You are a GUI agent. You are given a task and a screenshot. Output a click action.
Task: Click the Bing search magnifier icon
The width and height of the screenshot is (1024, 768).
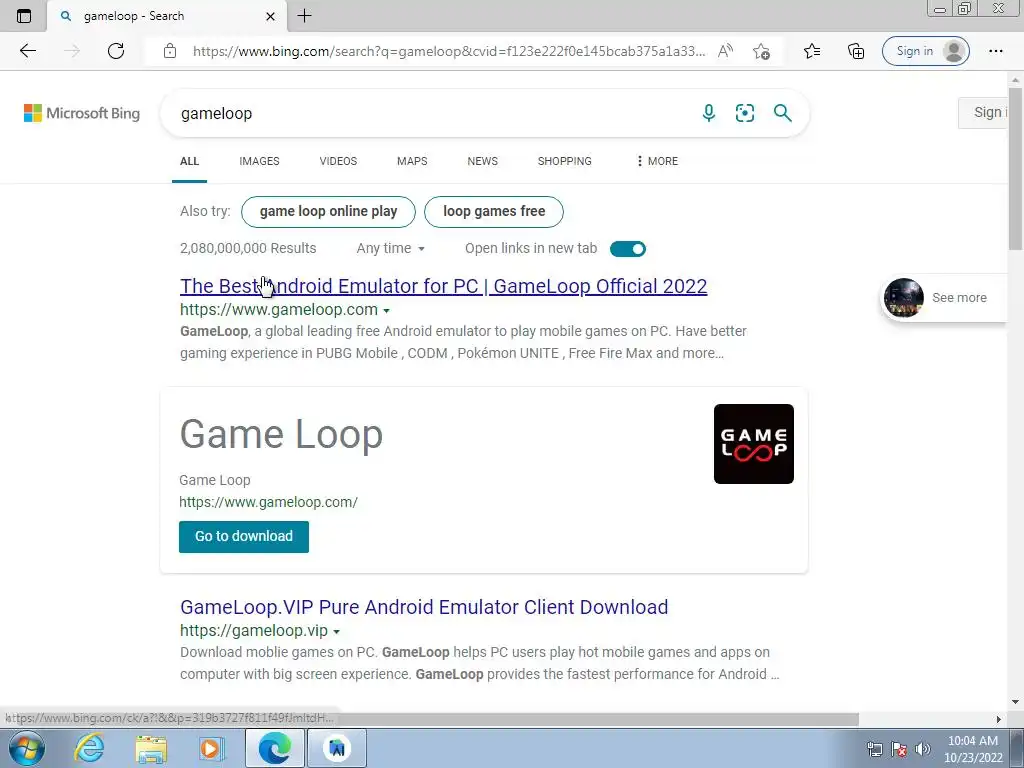tap(782, 113)
